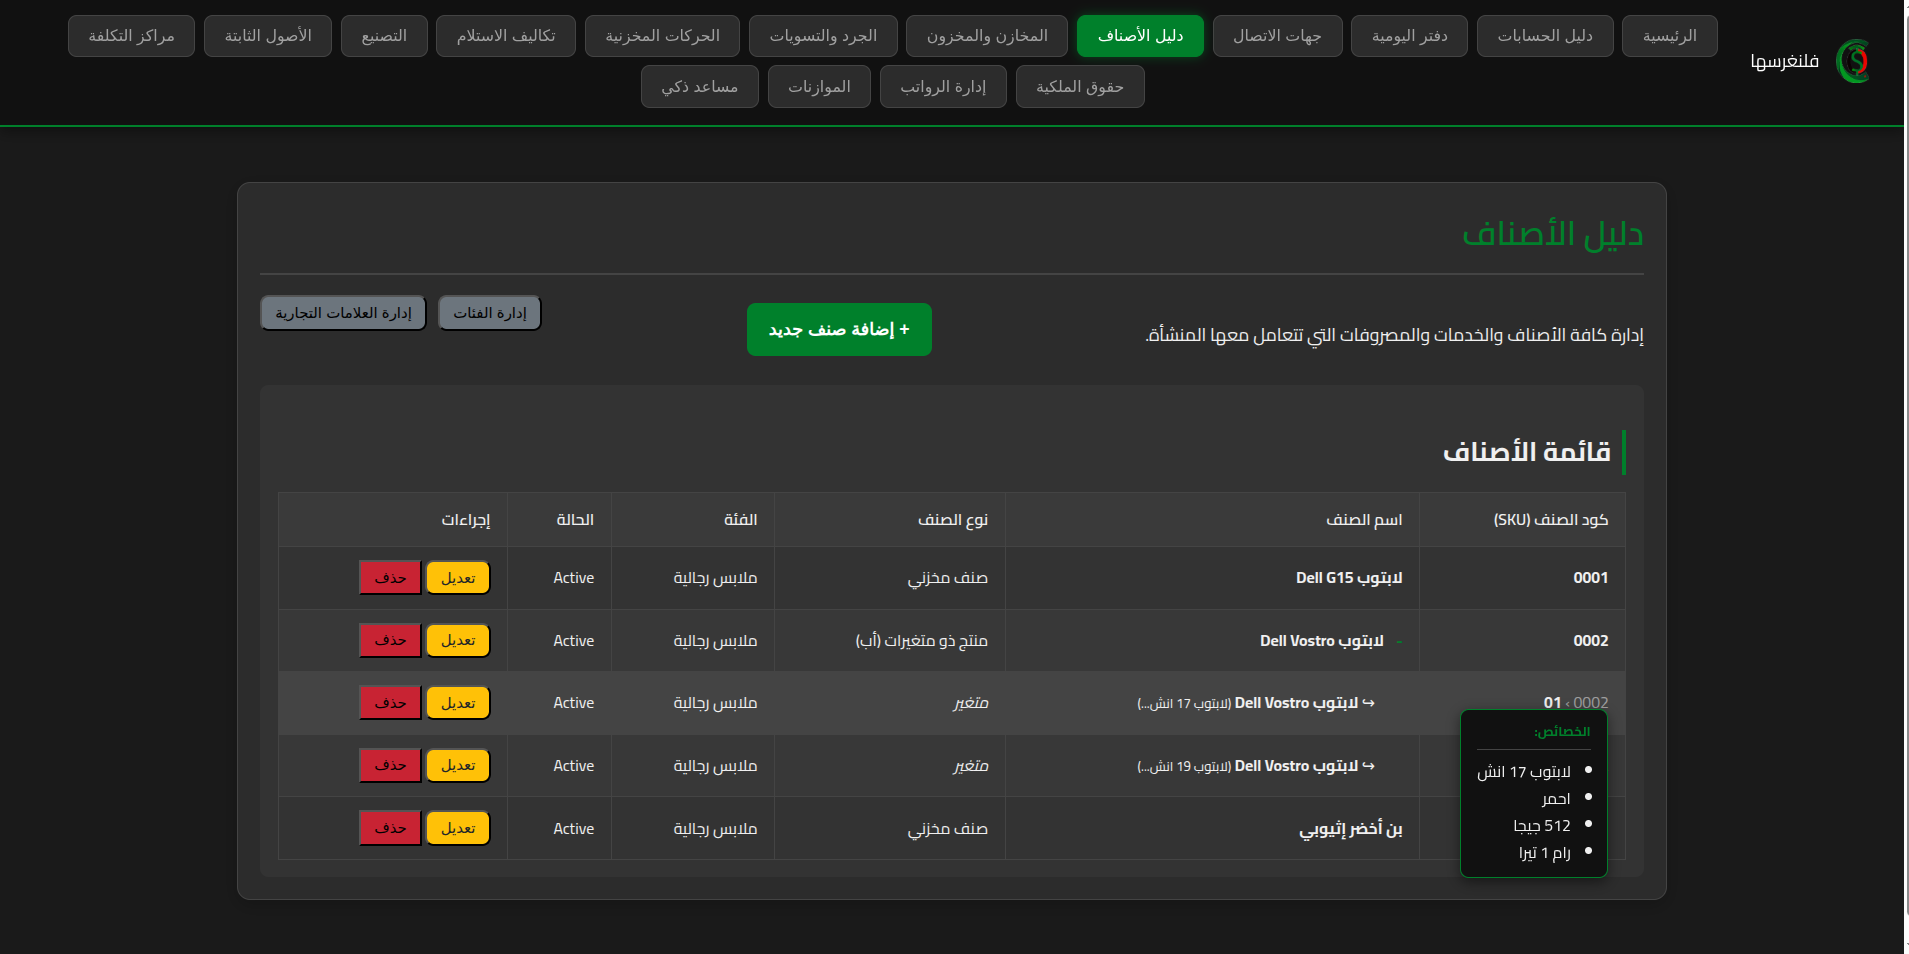Add a new item with the green button
1909x954 pixels.
[x=839, y=329]
